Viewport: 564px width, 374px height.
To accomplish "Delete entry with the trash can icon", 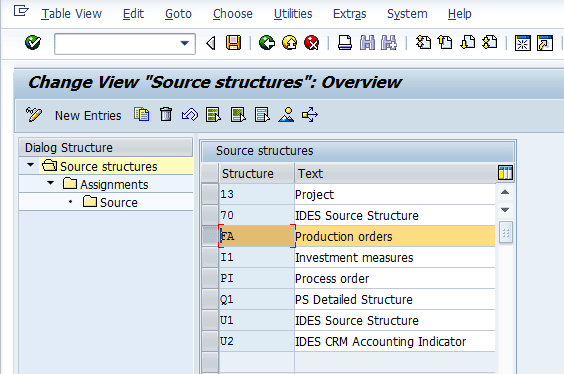I will (166, 115).
